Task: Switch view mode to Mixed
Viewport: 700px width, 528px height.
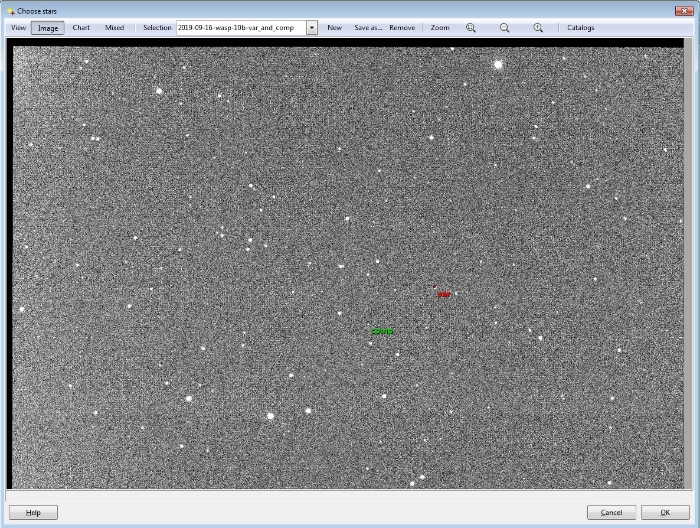Action: pos(115,28)
